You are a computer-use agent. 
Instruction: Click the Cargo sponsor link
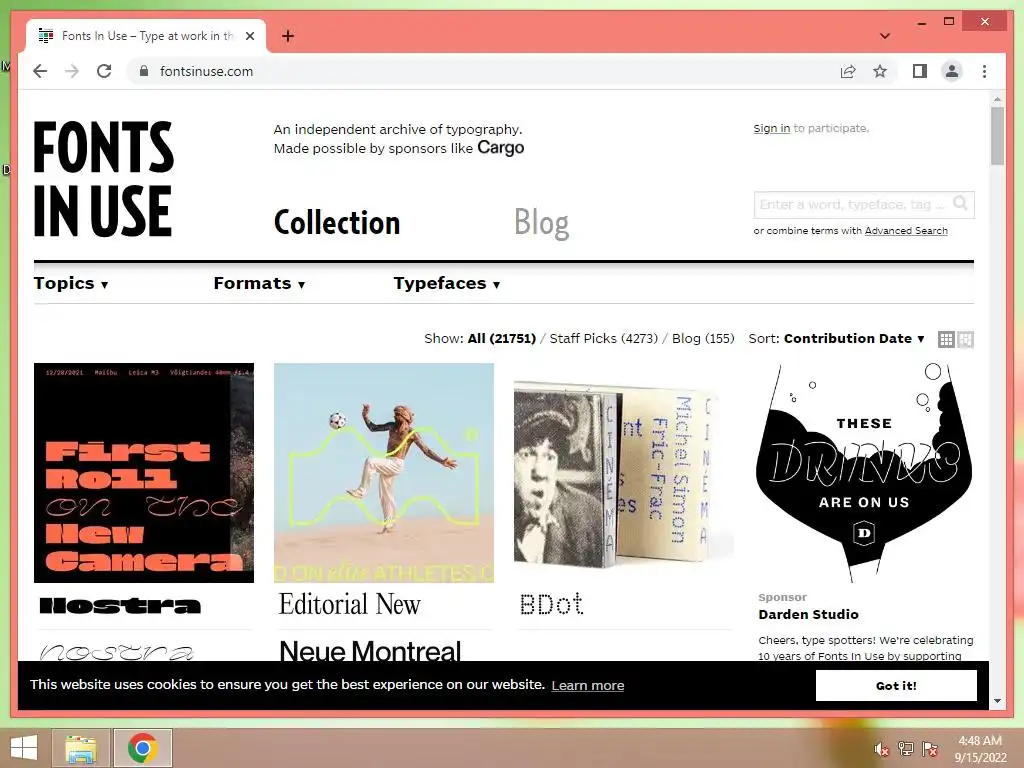tap(500, 148)
